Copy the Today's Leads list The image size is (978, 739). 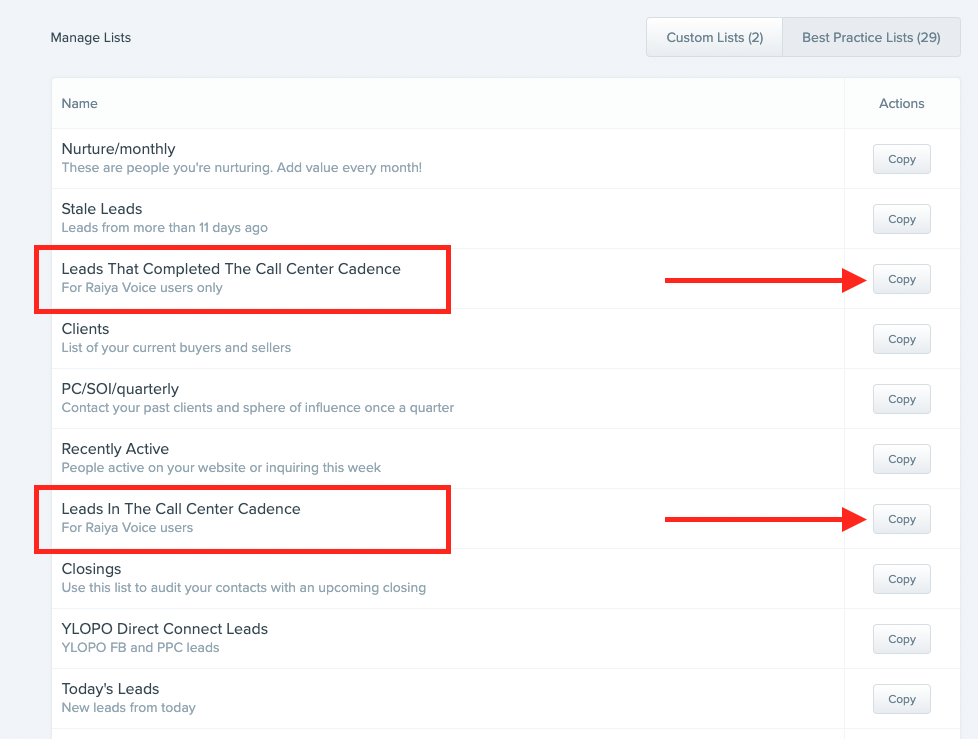click(901, 699)
